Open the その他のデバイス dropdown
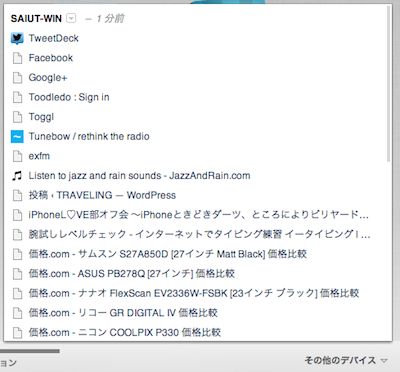This screenshot has width=400, height=372. 346,360
